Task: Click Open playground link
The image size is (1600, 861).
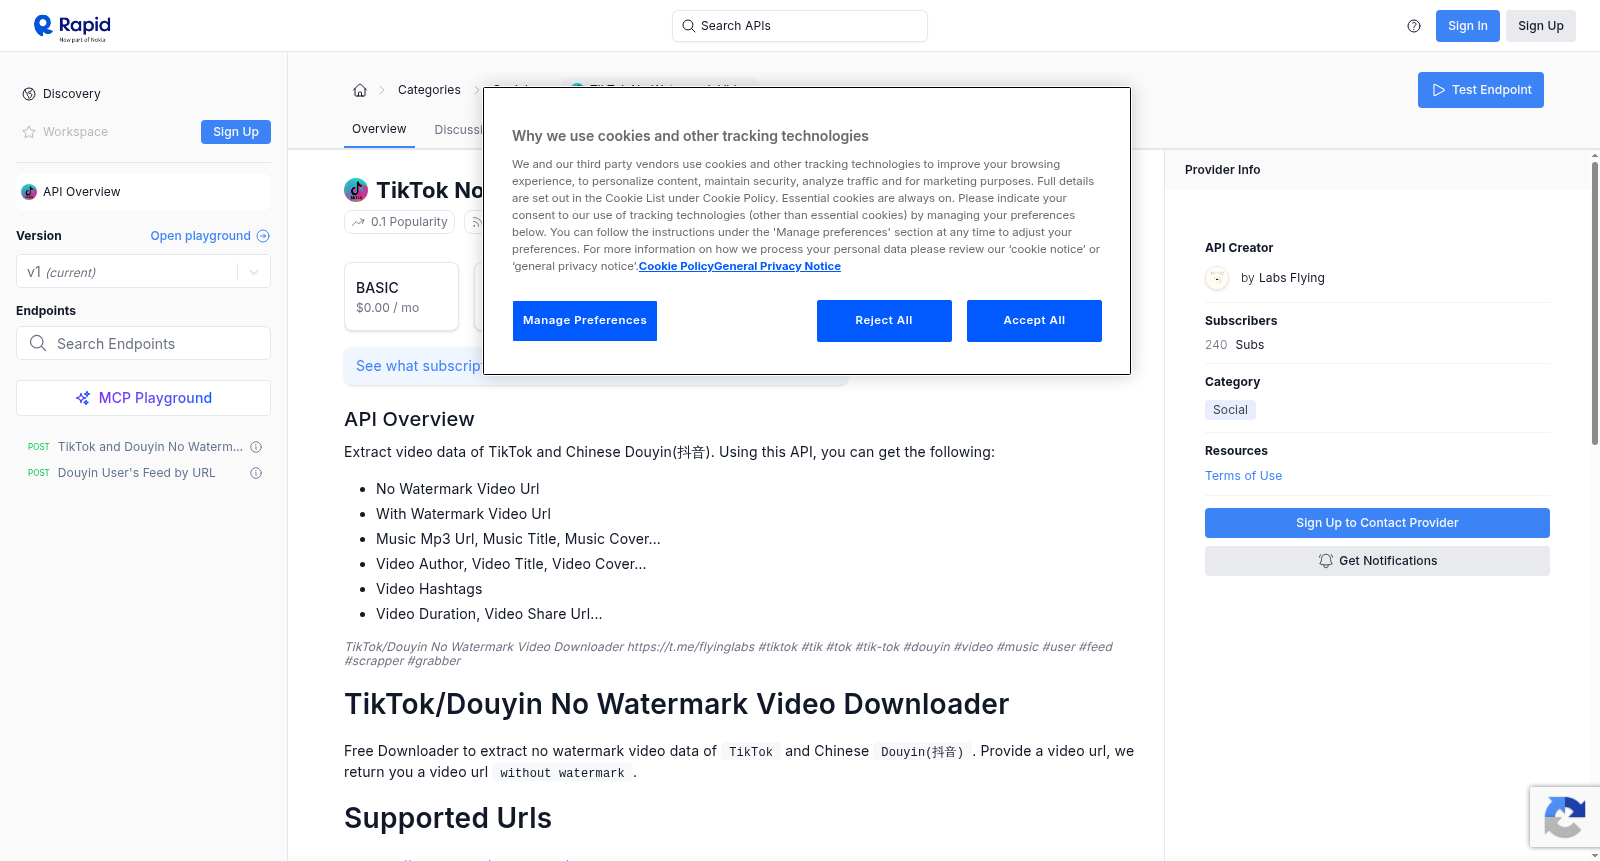Action: click(210, 236)
